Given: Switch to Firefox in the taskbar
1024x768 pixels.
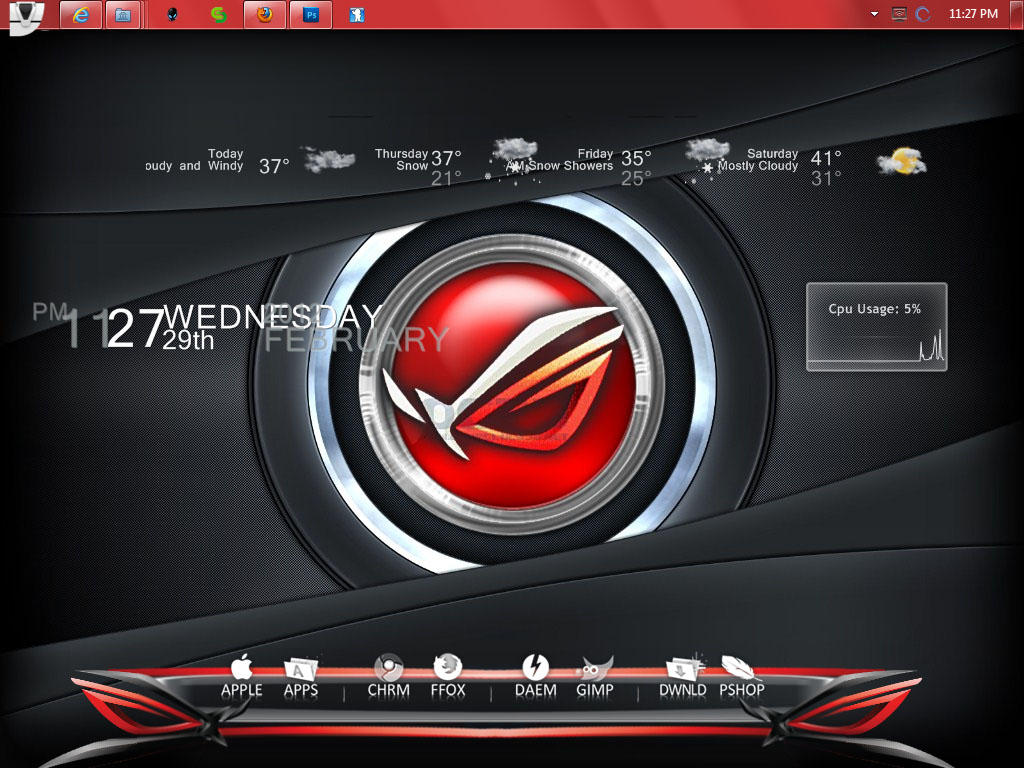Looking at the screenshot, I should 264,14.
